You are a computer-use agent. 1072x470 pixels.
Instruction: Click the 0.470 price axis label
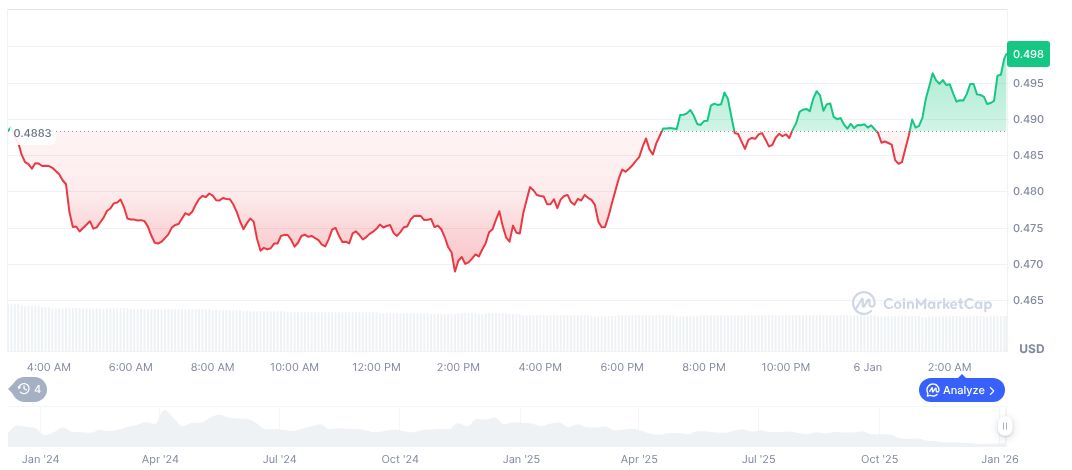[1028, 264]
